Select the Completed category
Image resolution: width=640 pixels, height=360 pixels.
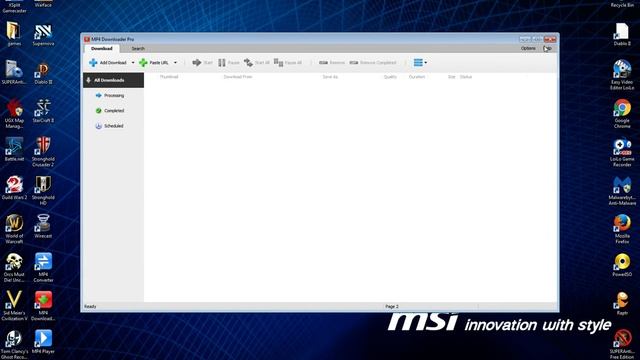coord(113,111)
